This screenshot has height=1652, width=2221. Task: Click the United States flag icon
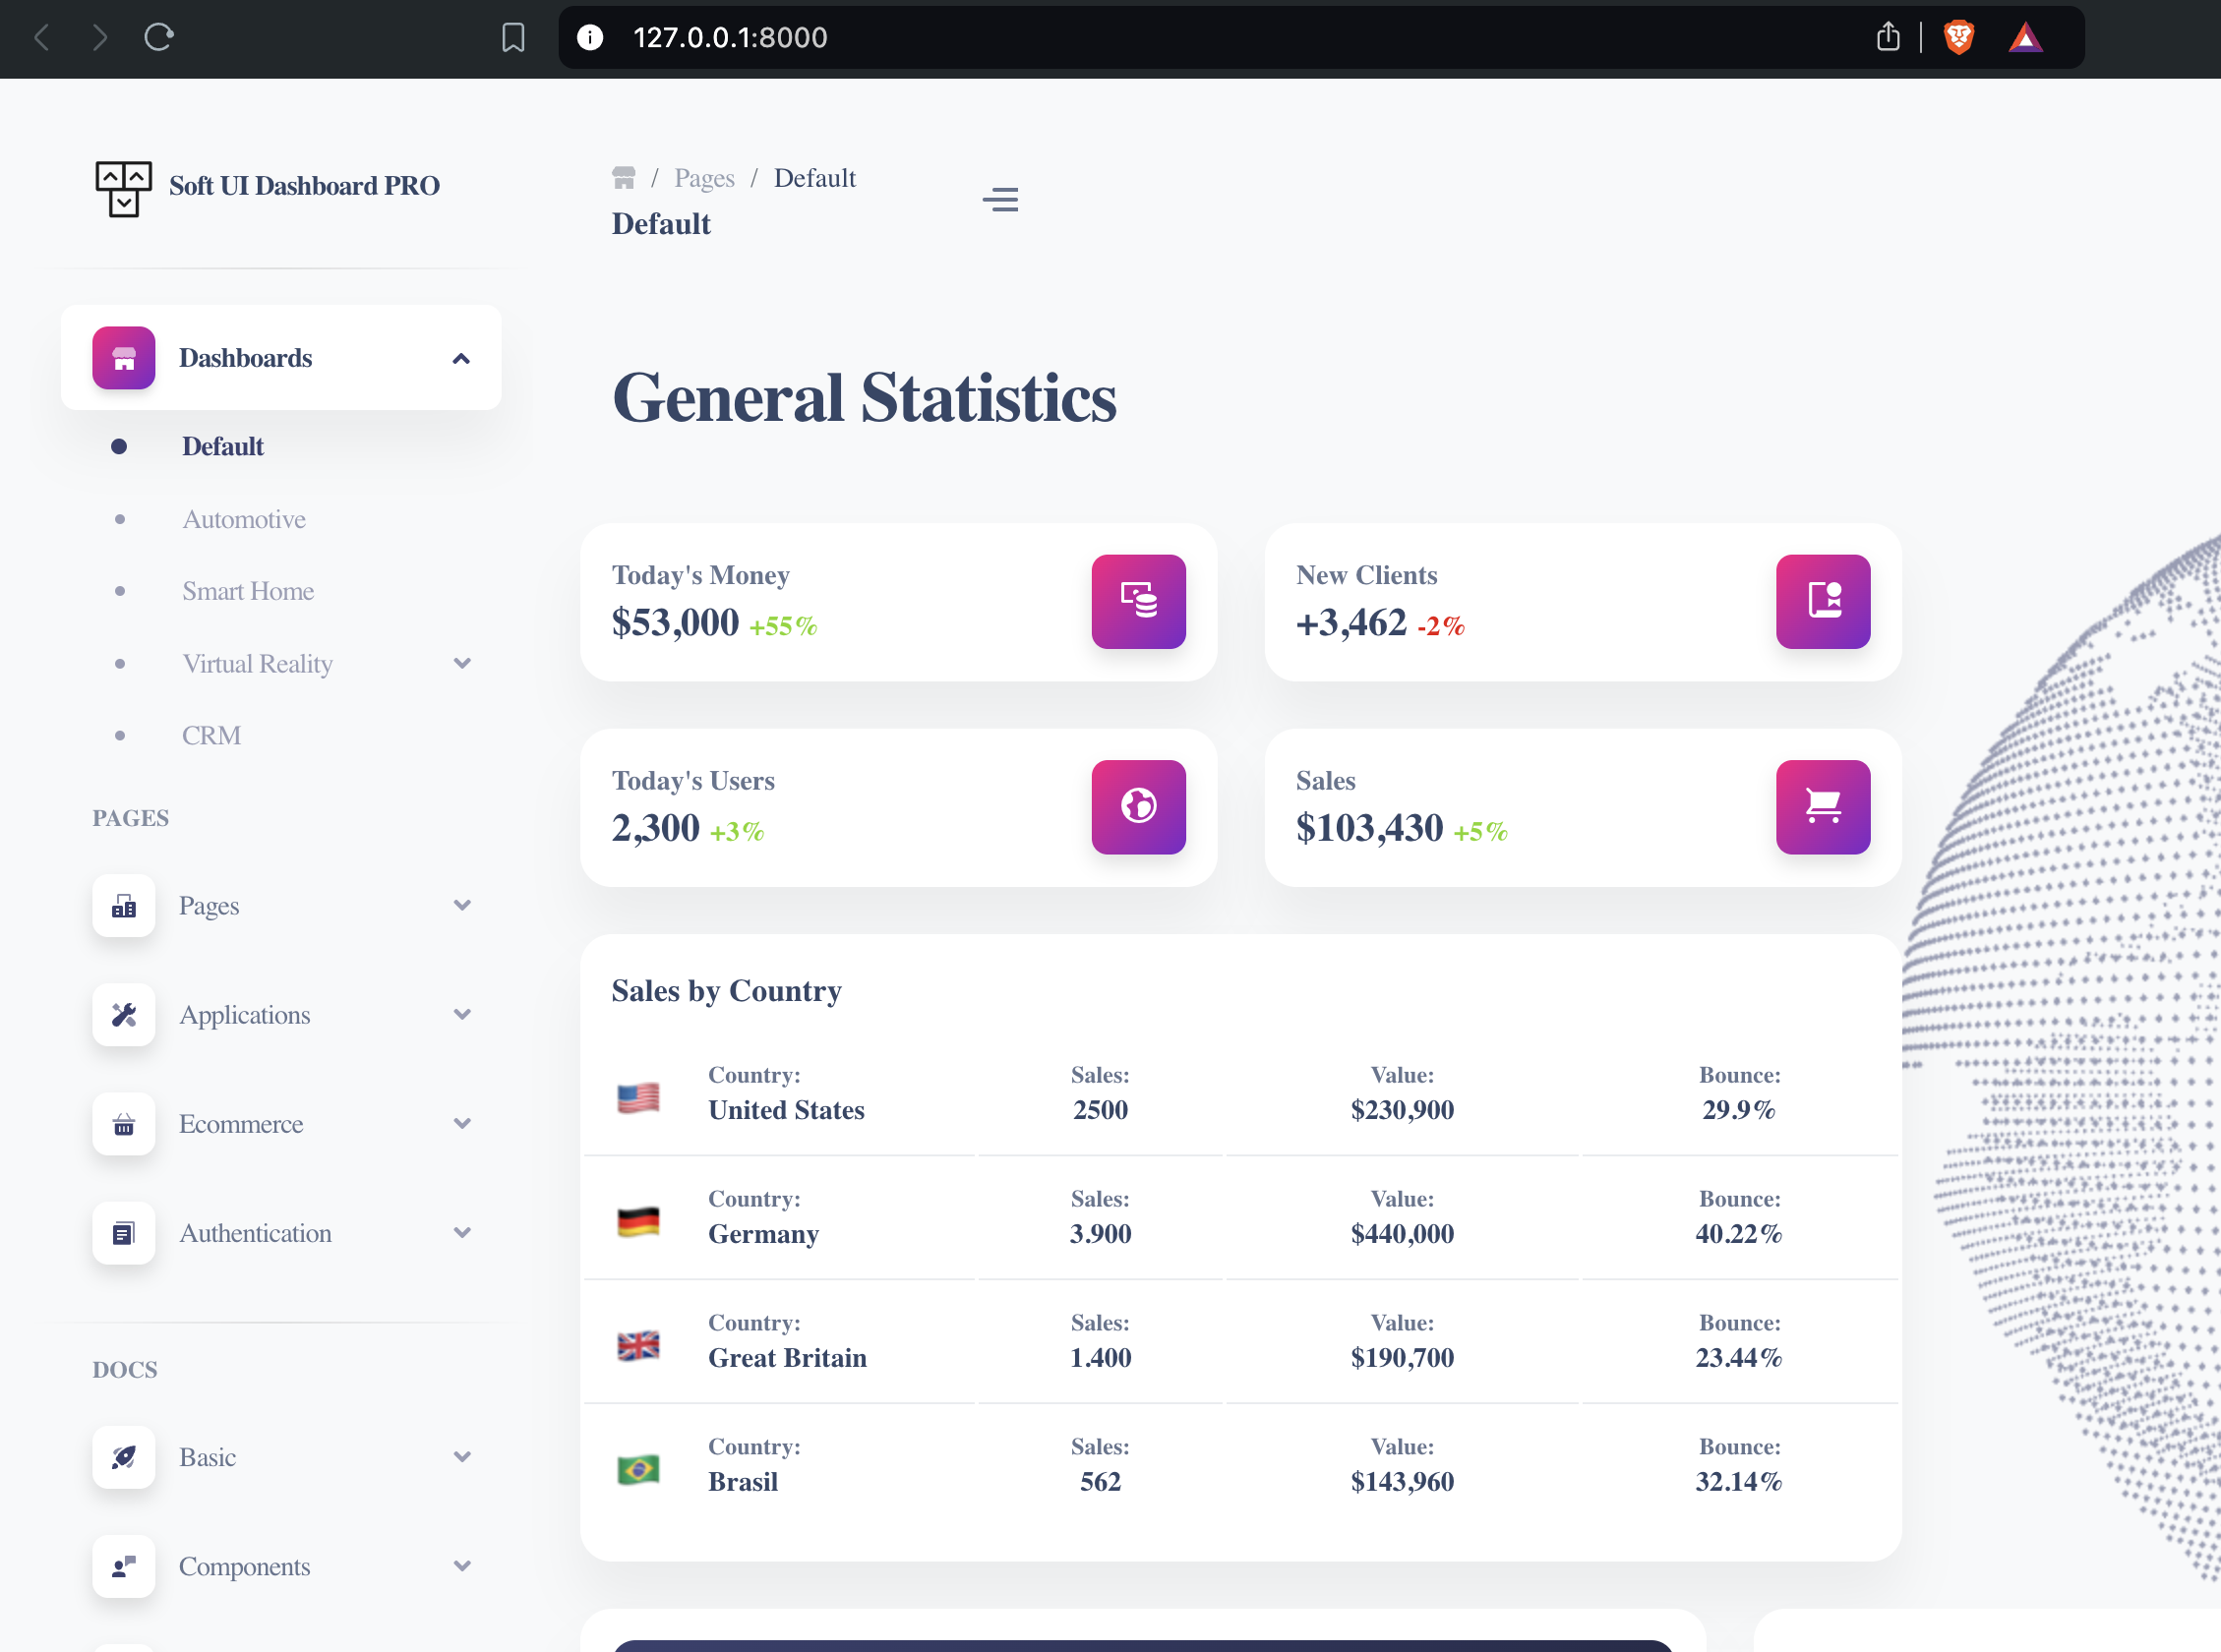pyautogui.click(x=638, y=1097)
